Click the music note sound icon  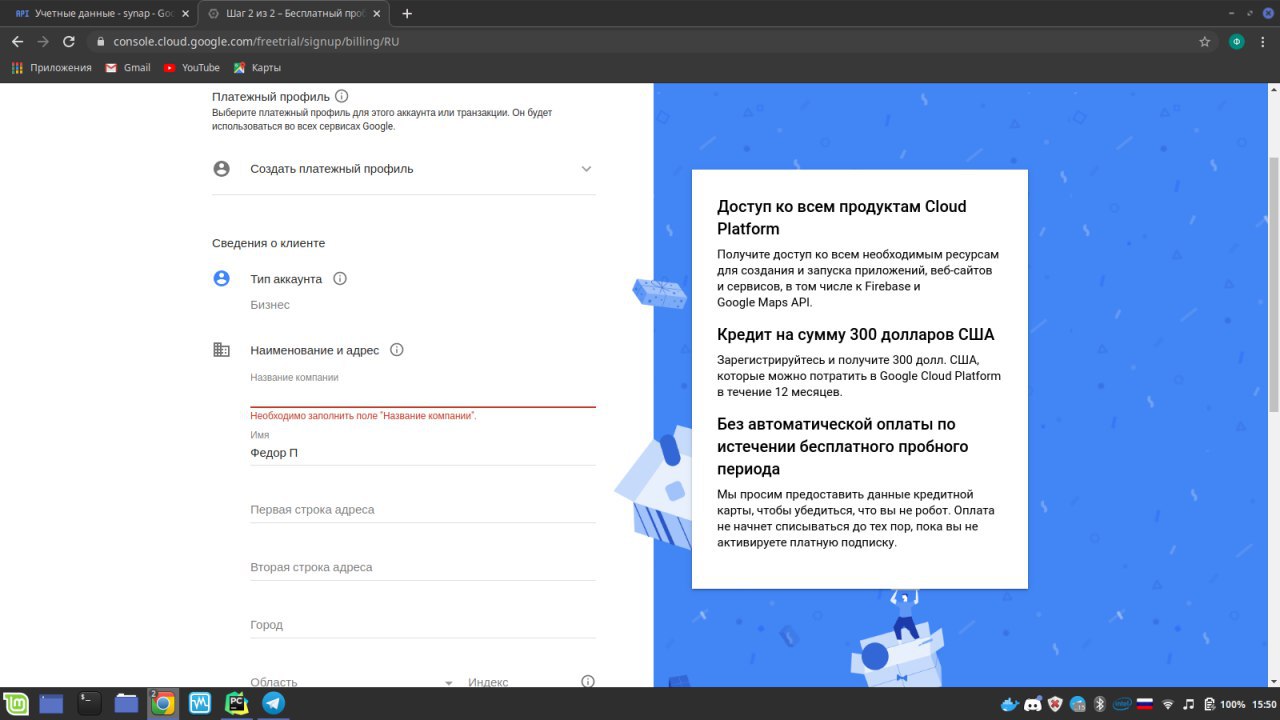(x=1189, y=704)
